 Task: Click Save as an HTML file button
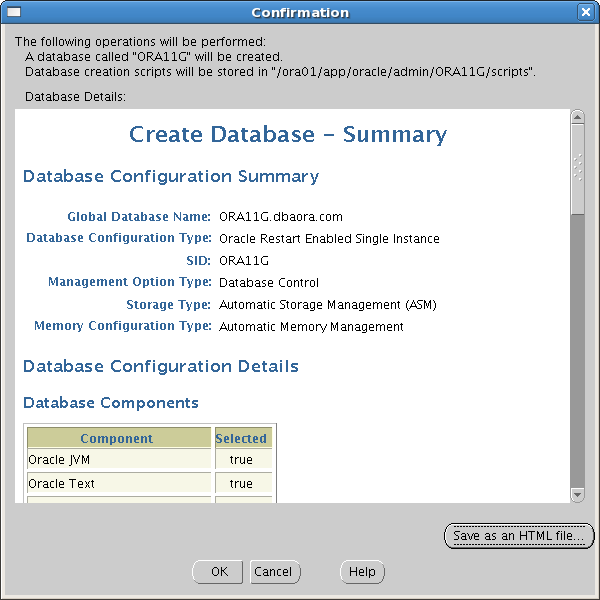[519, 536]
